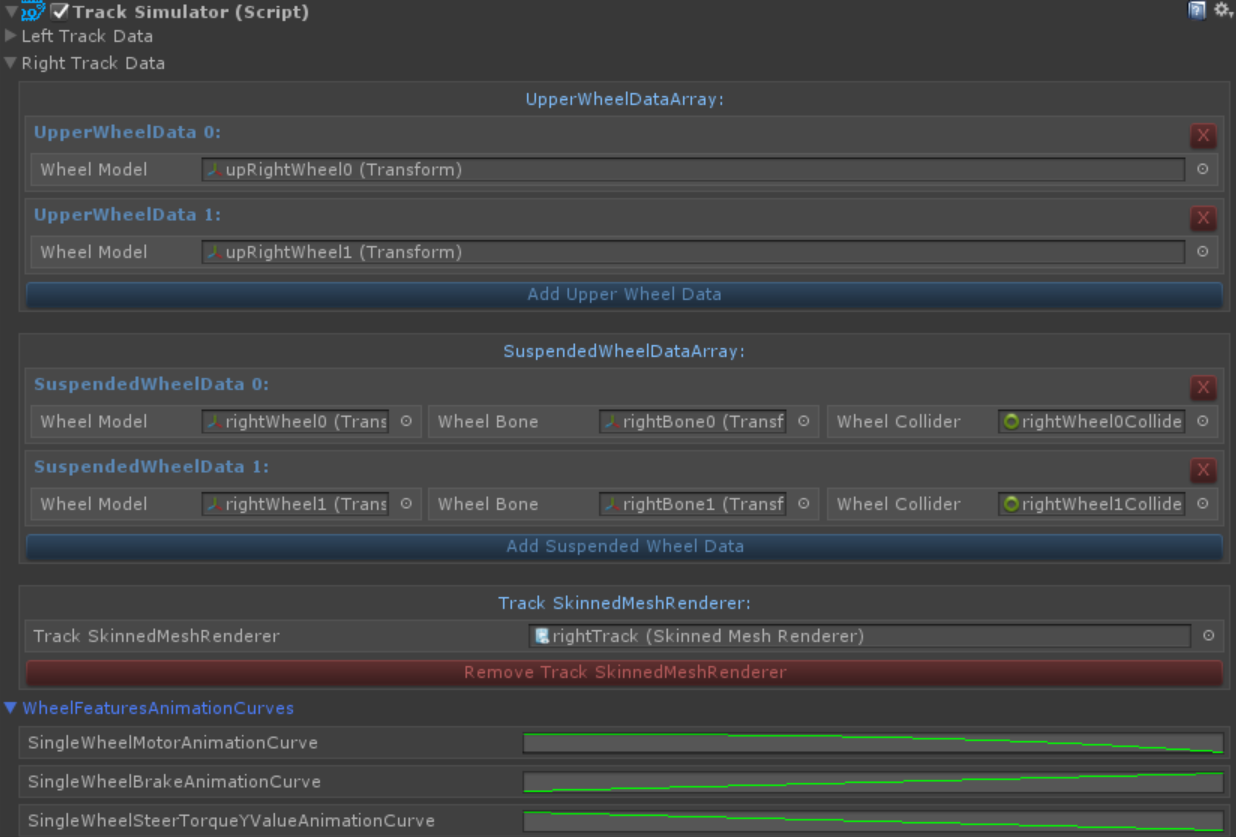The width and height of the screenshot is (1236, 837).
Task: Click the Track Simulator script icon
Action: click(x=33, y=12)
